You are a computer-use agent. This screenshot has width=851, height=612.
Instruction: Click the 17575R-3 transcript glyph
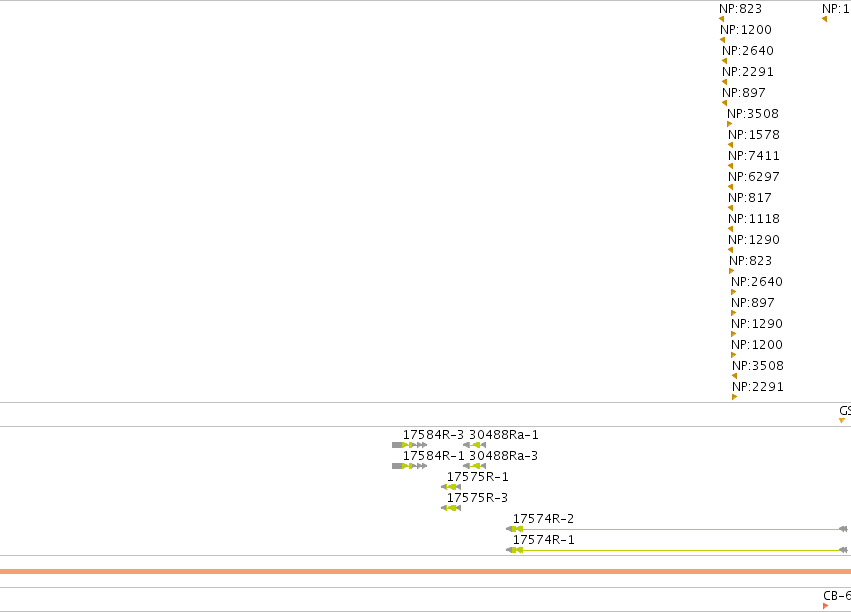tap(451, 508)
